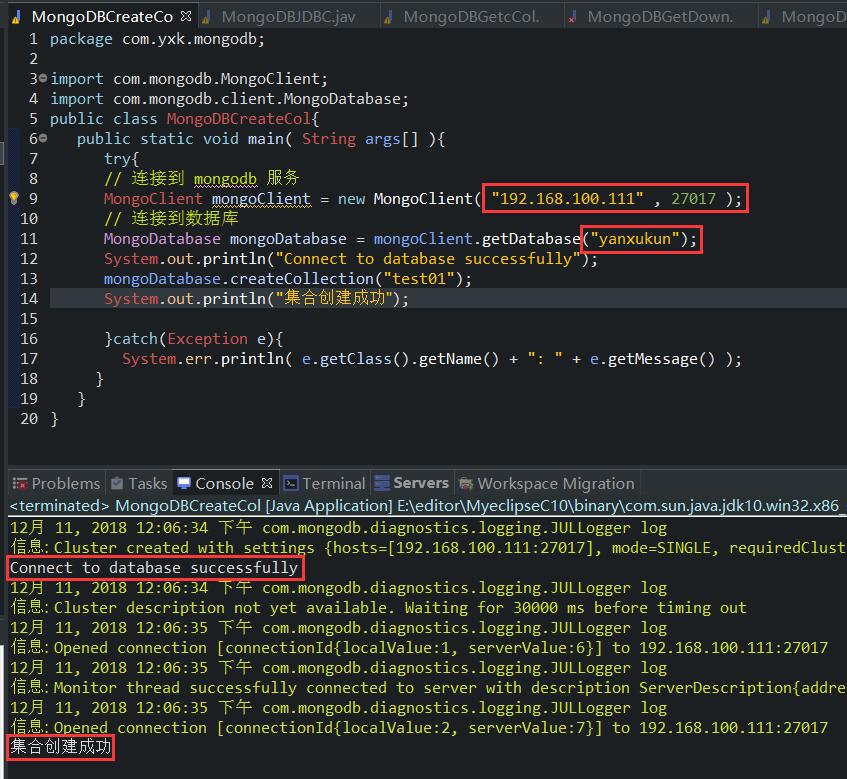Screen dimensions: 847x779
Task: Click the Workspace Migration tab icon
Action: (466, 483)
